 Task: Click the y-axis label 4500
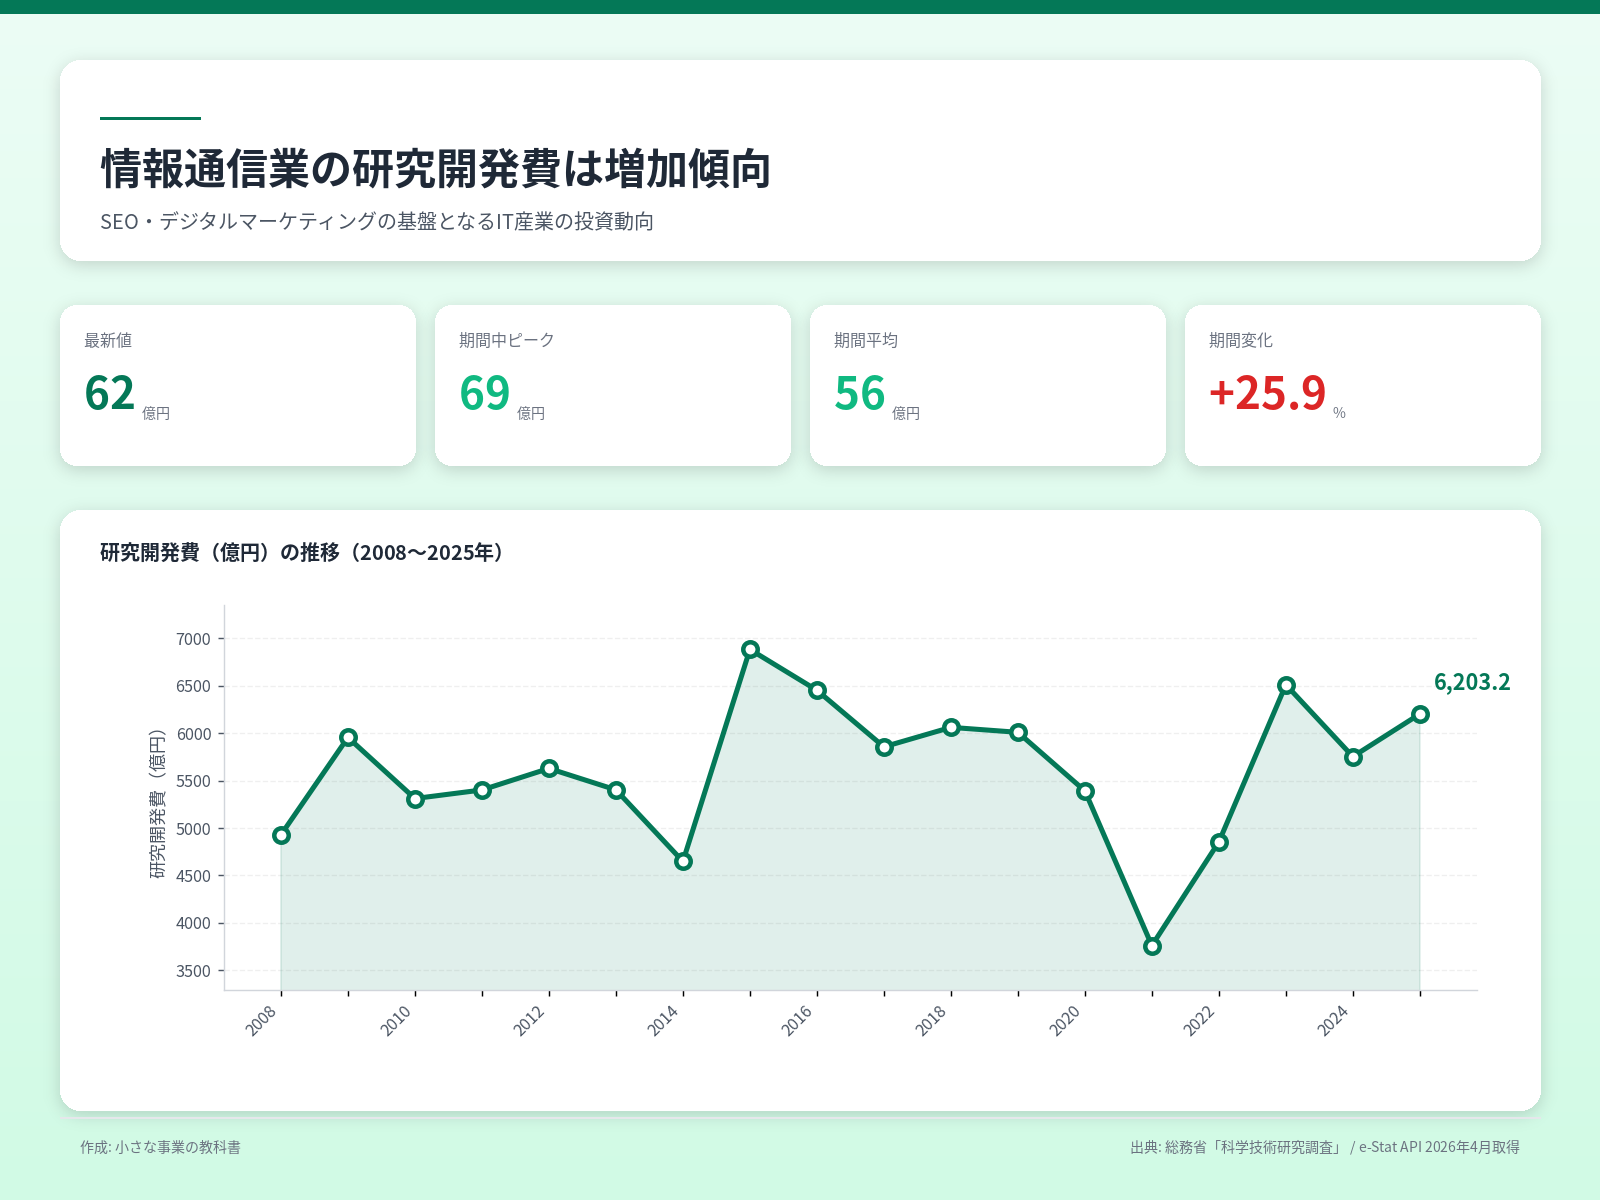(194, 876)
